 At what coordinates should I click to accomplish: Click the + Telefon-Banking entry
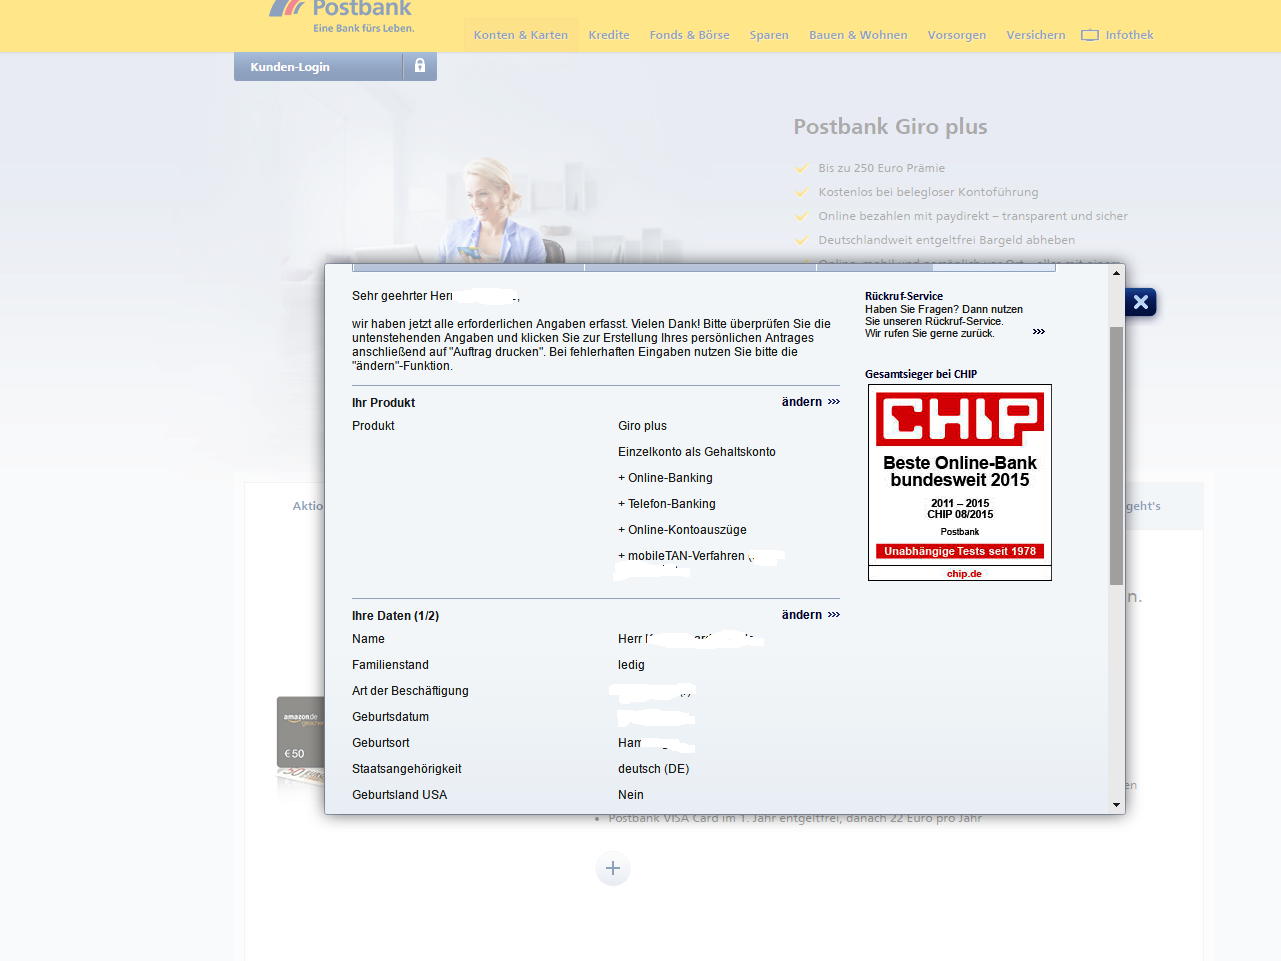[x=667, y=504]
